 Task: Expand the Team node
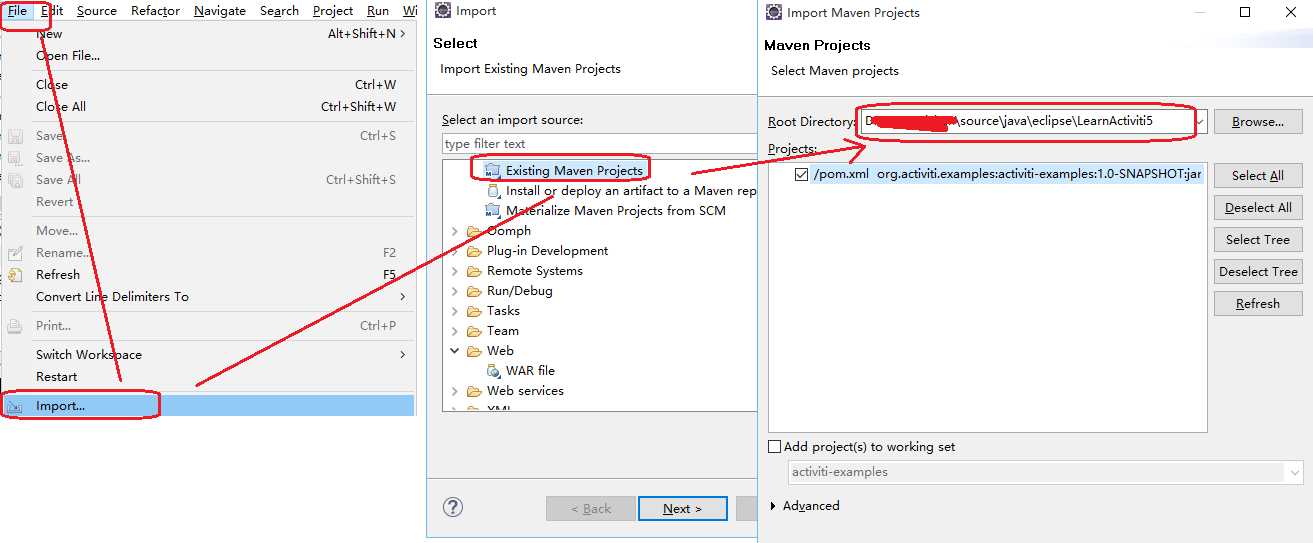[x=455, y=331]
